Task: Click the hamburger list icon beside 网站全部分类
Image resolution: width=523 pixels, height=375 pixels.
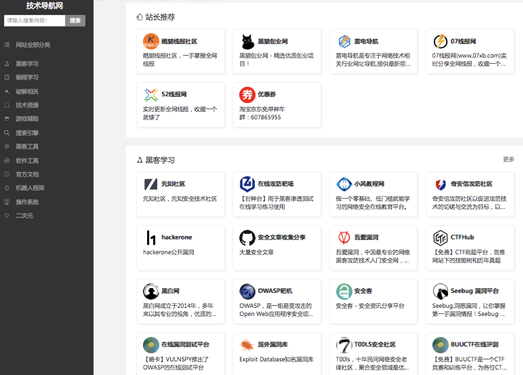Action: tap(7, 45)
